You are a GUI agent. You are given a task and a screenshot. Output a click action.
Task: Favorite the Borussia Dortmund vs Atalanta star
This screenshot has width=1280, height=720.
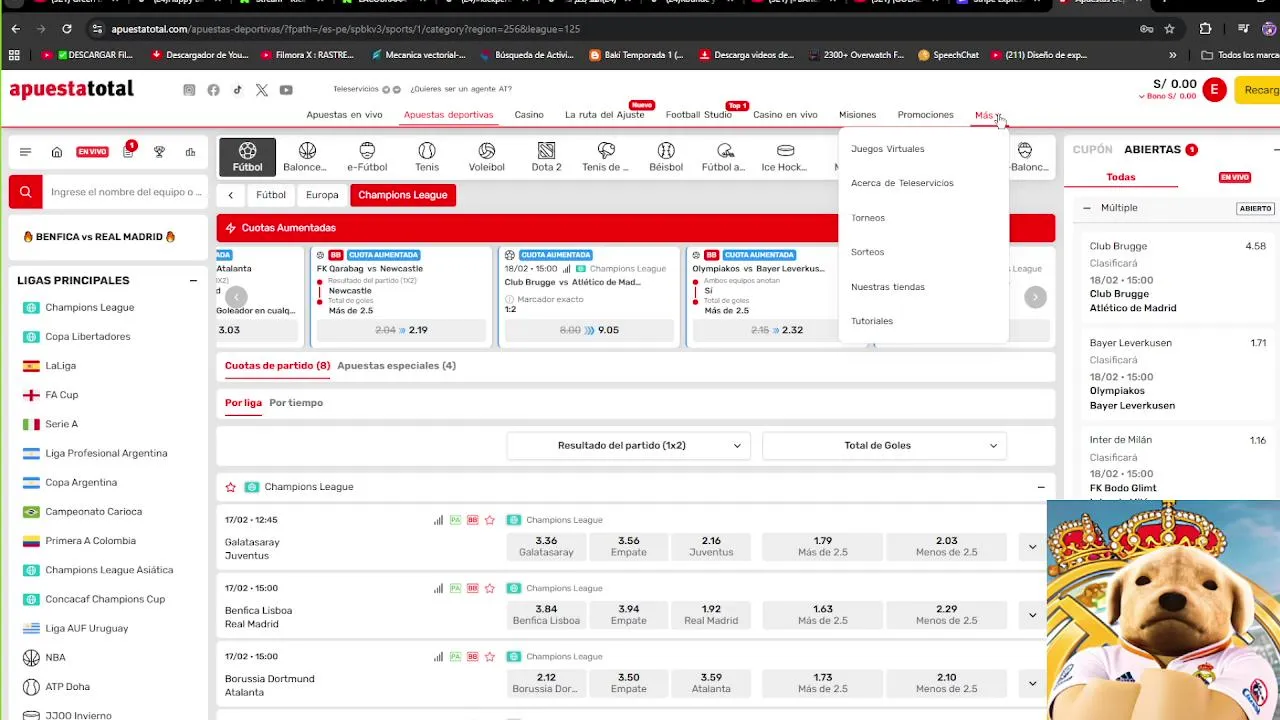(x=490, y=657)
